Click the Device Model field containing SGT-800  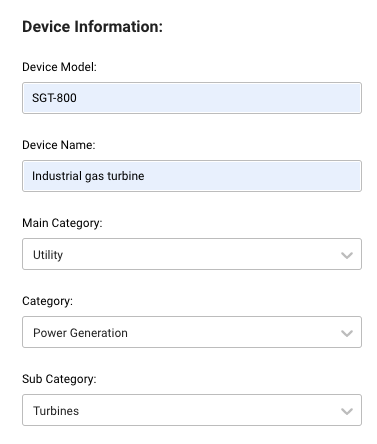[192, 98]
